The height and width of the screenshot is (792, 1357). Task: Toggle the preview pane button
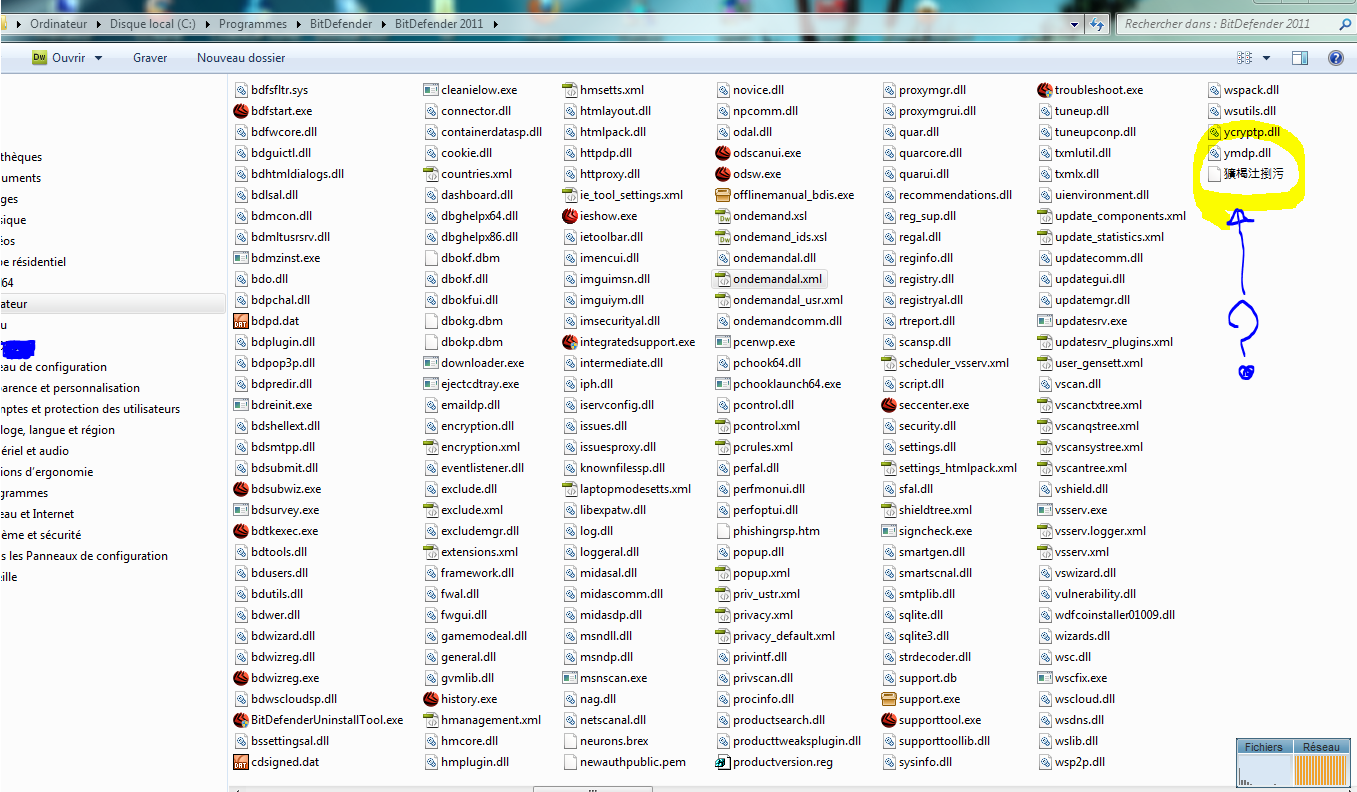(x=1299, y=58)
